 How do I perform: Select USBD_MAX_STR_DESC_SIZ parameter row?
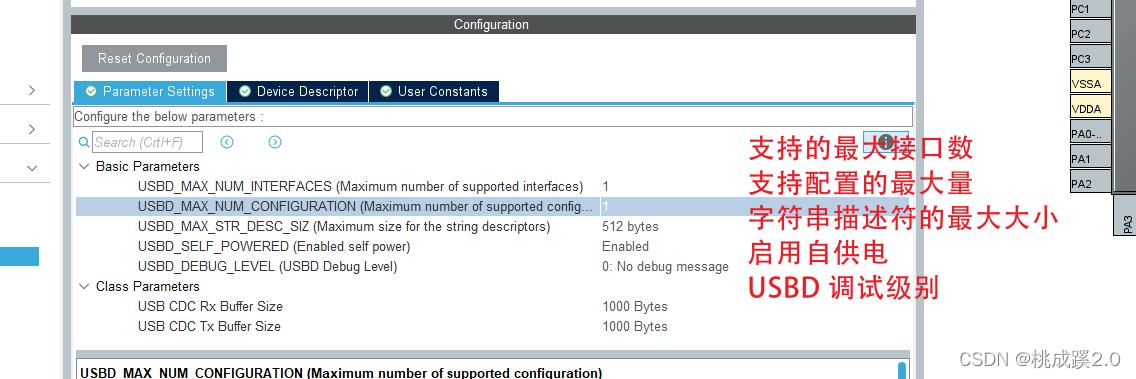point(493,227)
